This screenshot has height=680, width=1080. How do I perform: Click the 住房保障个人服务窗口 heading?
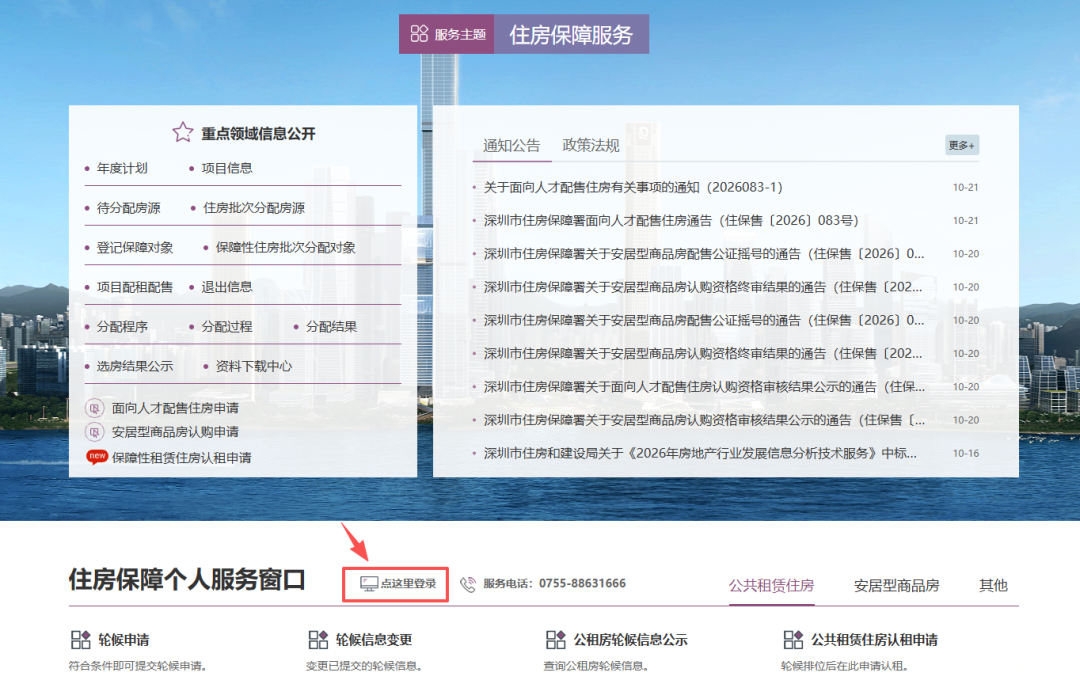click(187, 579)
